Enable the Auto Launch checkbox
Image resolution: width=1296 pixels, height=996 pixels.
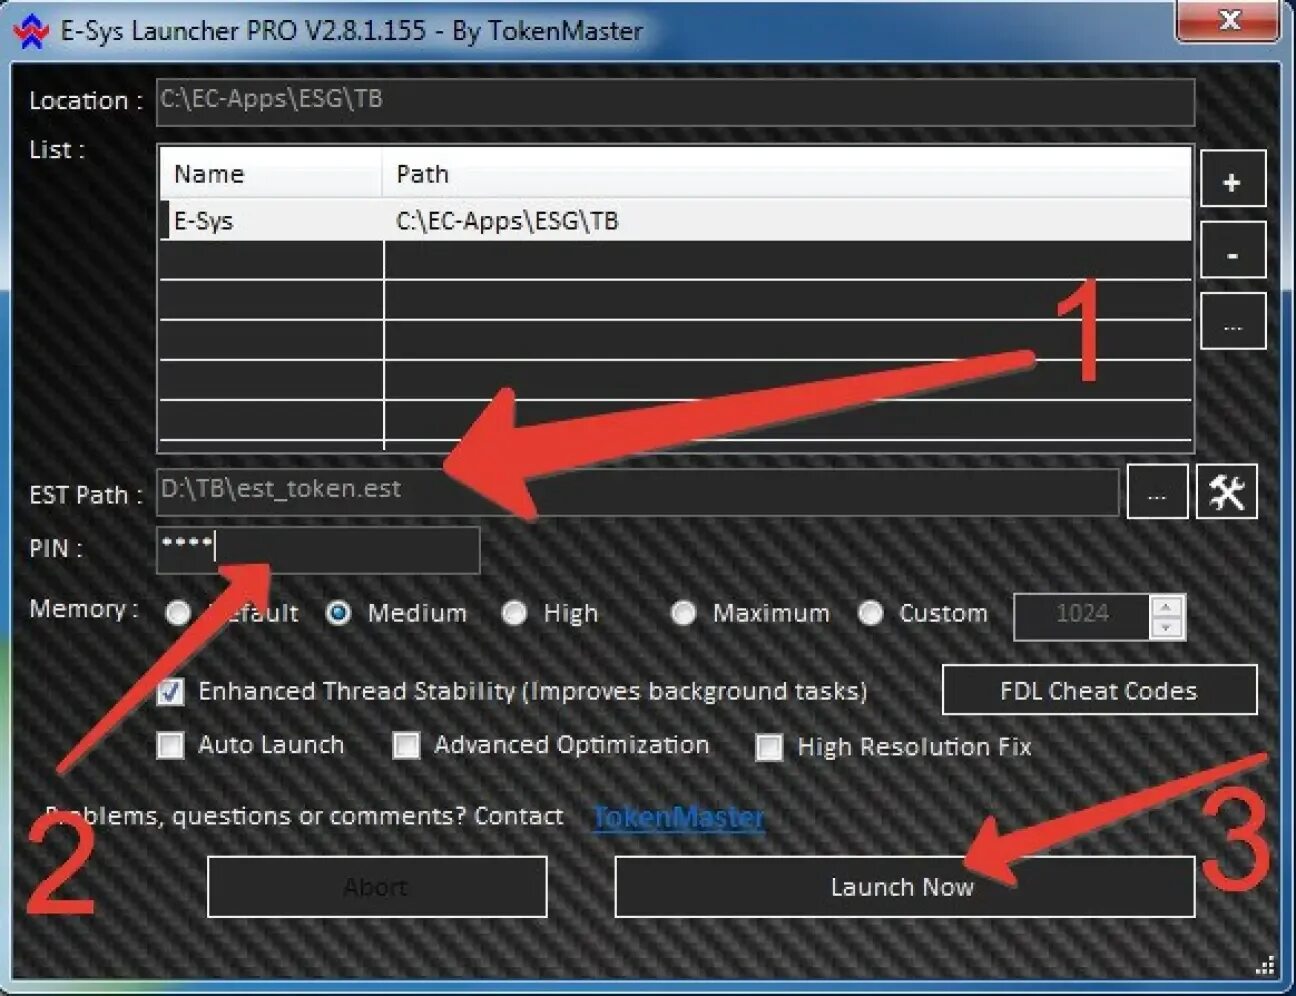171,745
